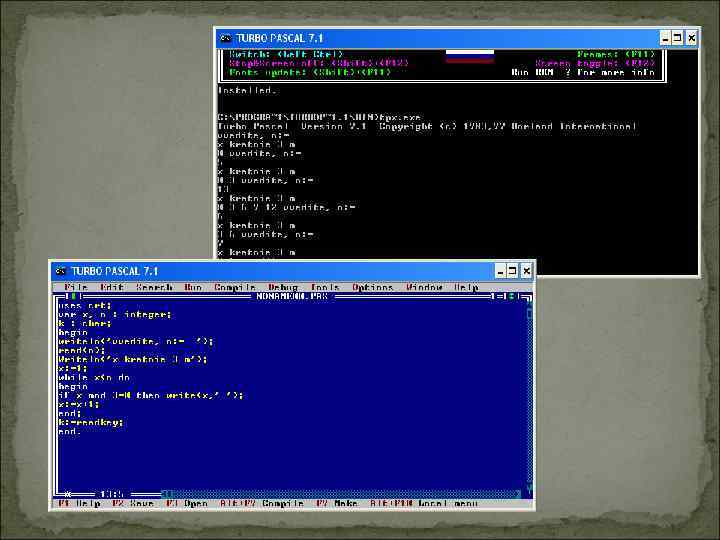The width and height of the screenshot is (720, 540).
Task: Click the Russian flag in console header
Action: [x=470, y=57]
